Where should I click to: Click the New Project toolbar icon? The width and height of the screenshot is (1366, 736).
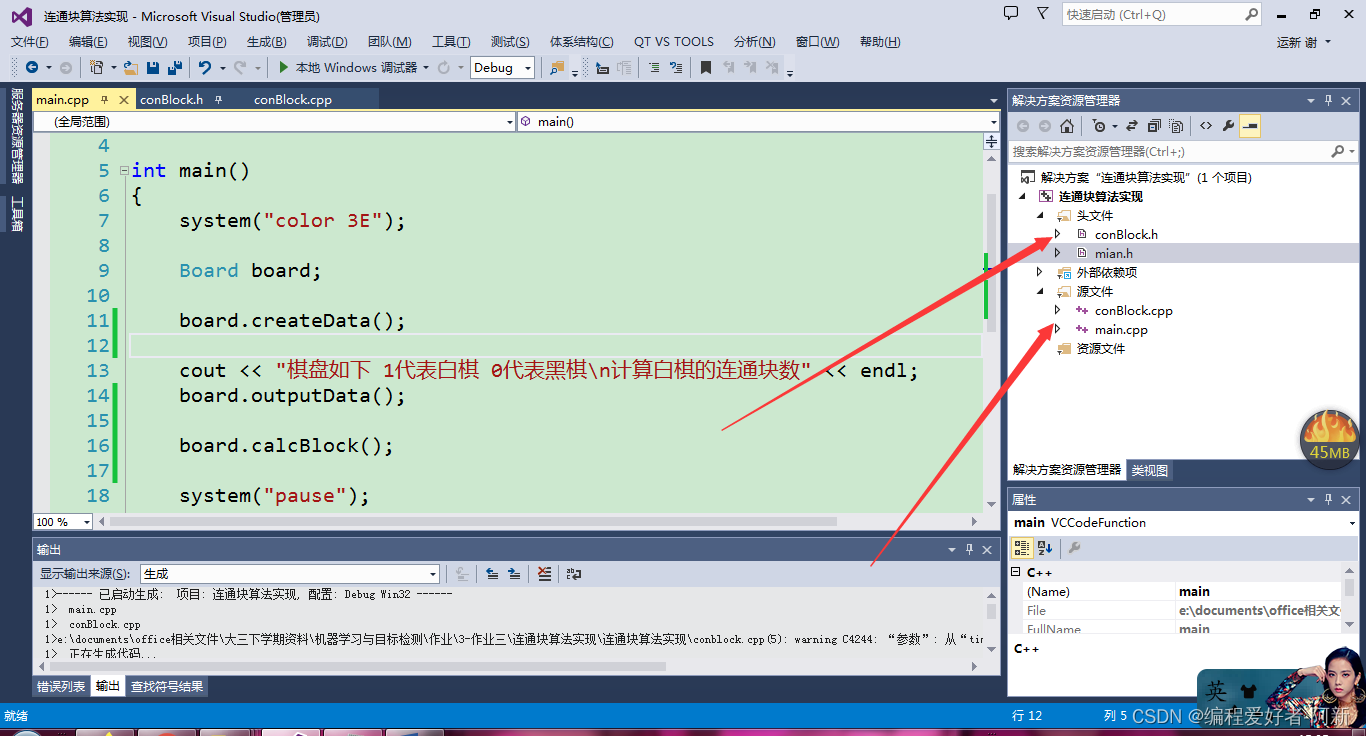click(96, 67)
